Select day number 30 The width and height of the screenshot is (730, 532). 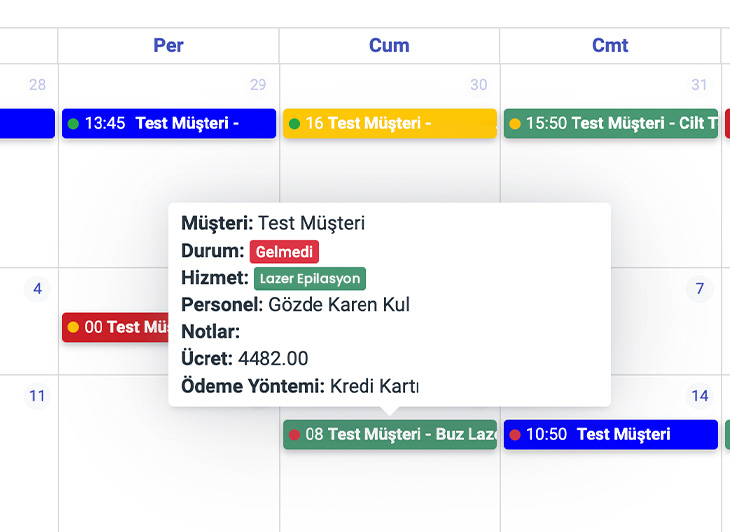click(479, 85)
